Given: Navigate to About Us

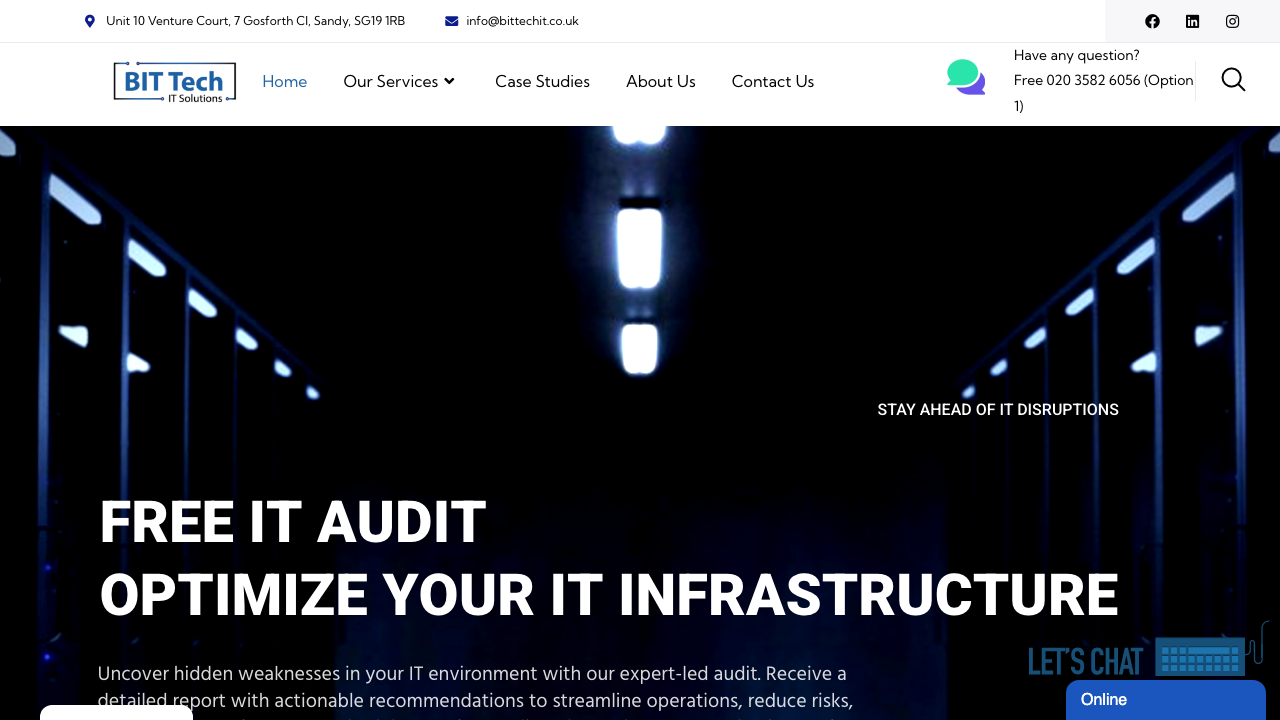Looking at the screenshot, I should click(x=660, y=82).
